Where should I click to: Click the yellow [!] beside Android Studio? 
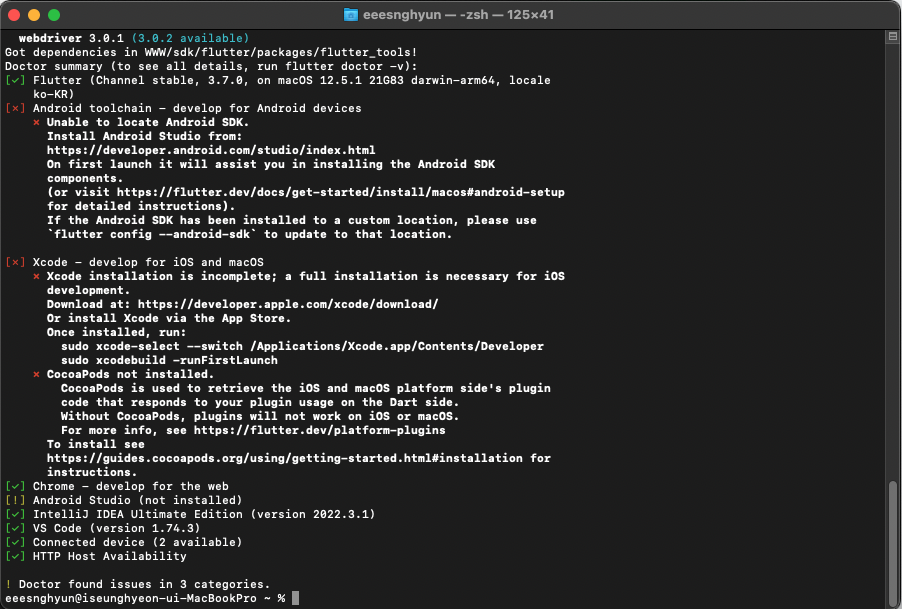[x=15, y=500]
